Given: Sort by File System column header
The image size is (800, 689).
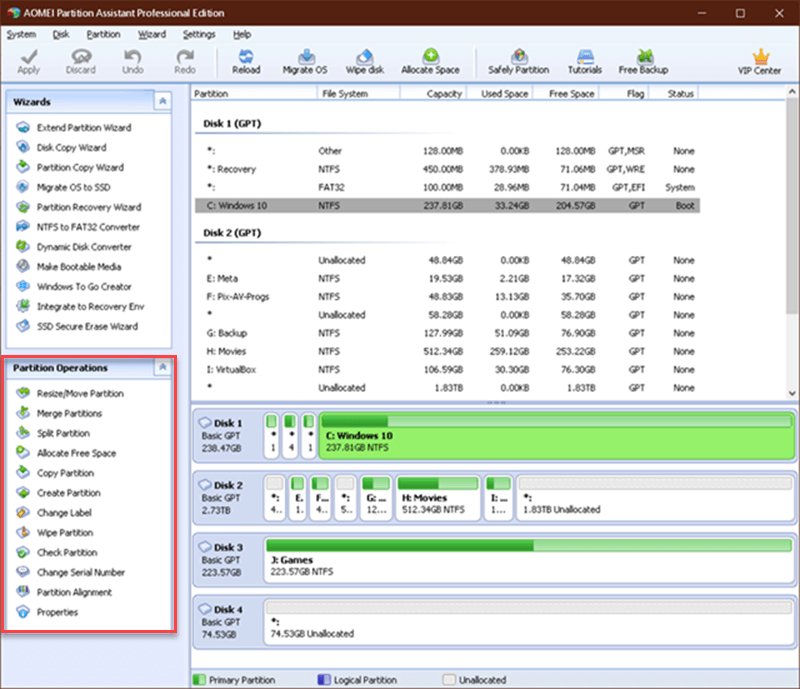Looking at the screenshot, I should tap(358, 93).
